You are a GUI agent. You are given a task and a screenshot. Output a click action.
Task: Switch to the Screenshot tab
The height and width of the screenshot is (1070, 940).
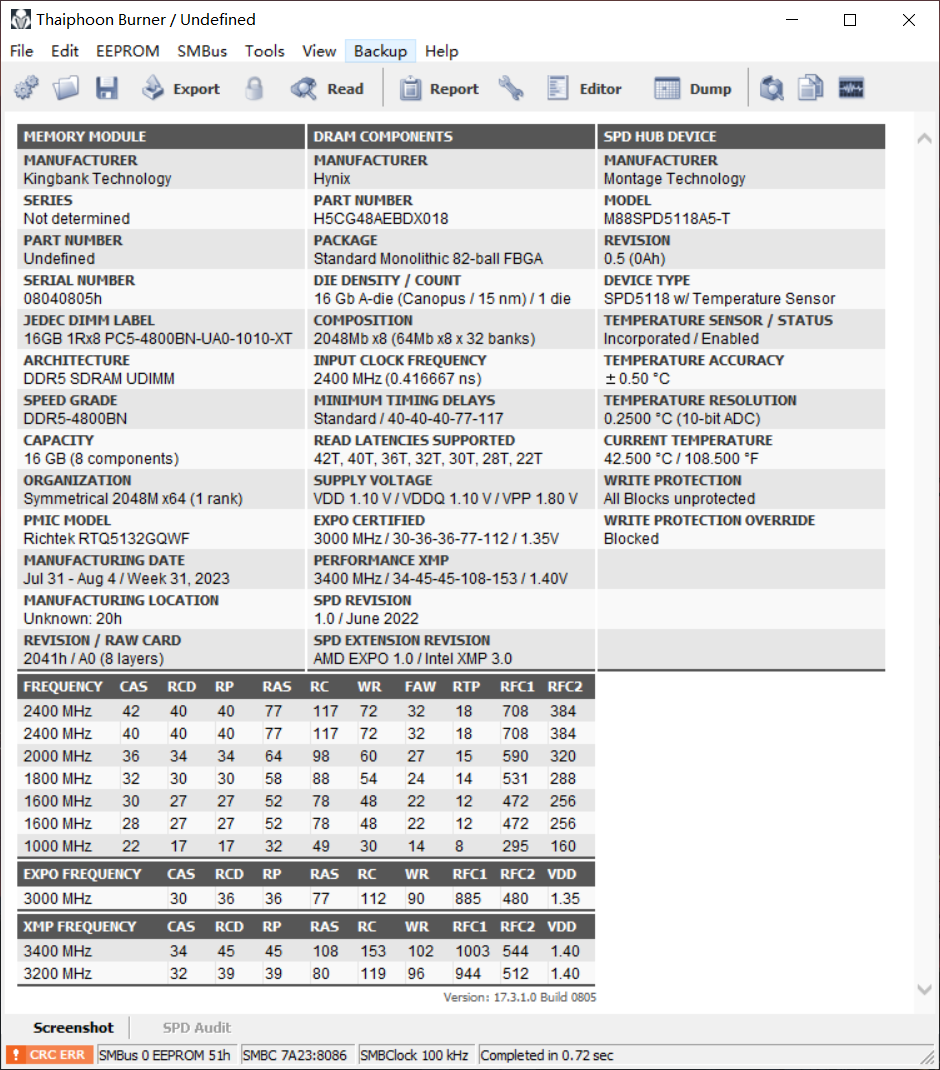(x=73, y=1028)
